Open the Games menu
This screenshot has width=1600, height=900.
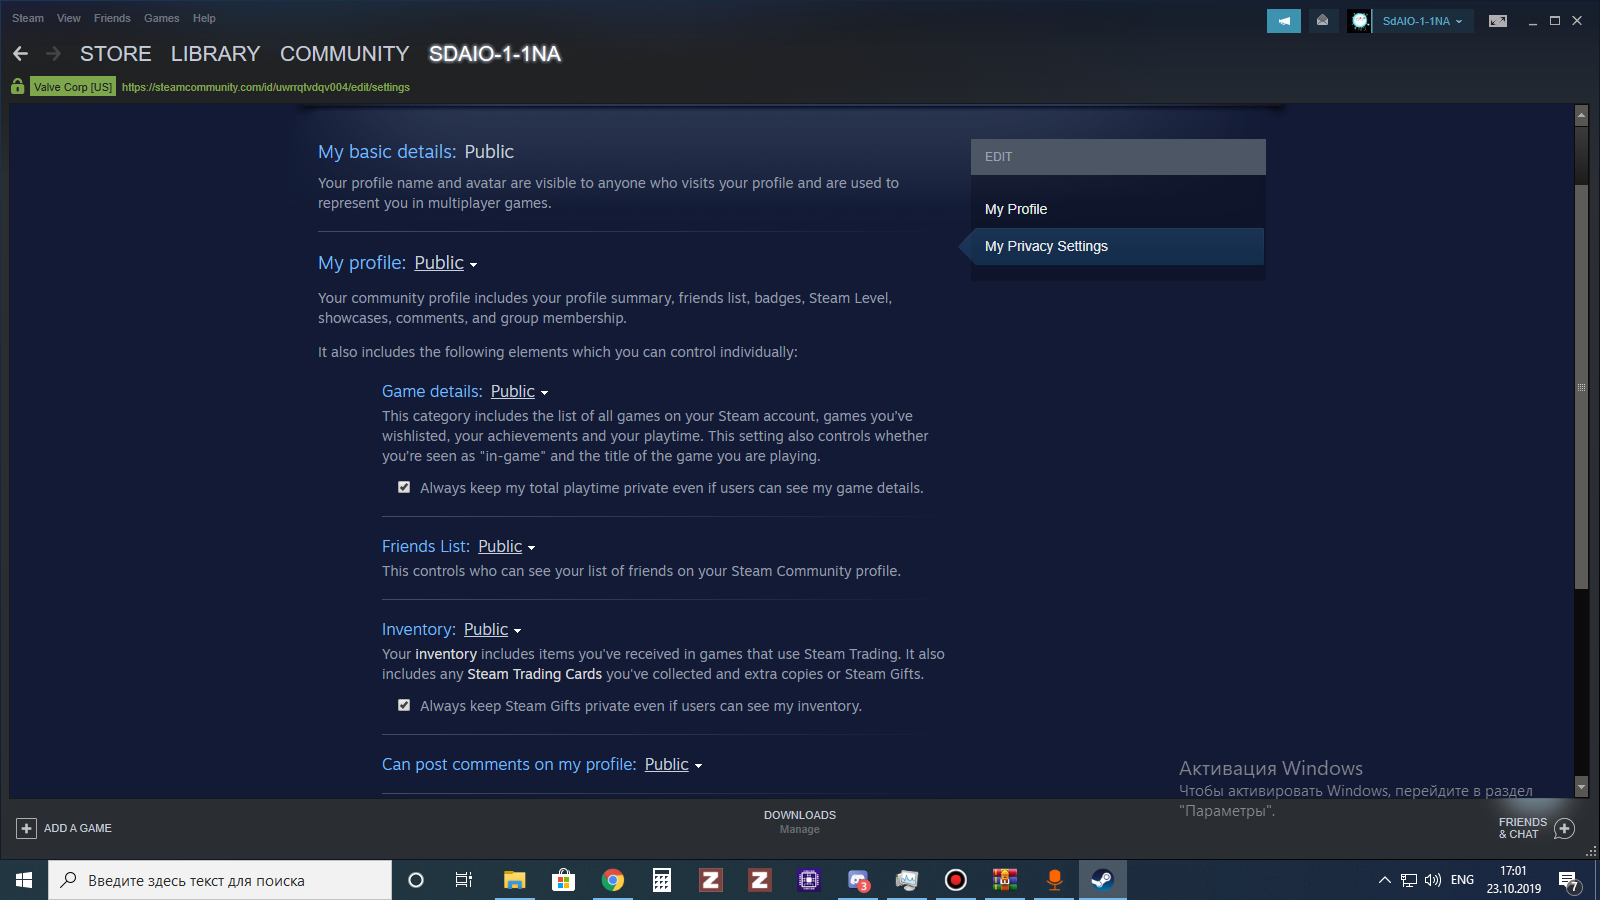[162, 18]
